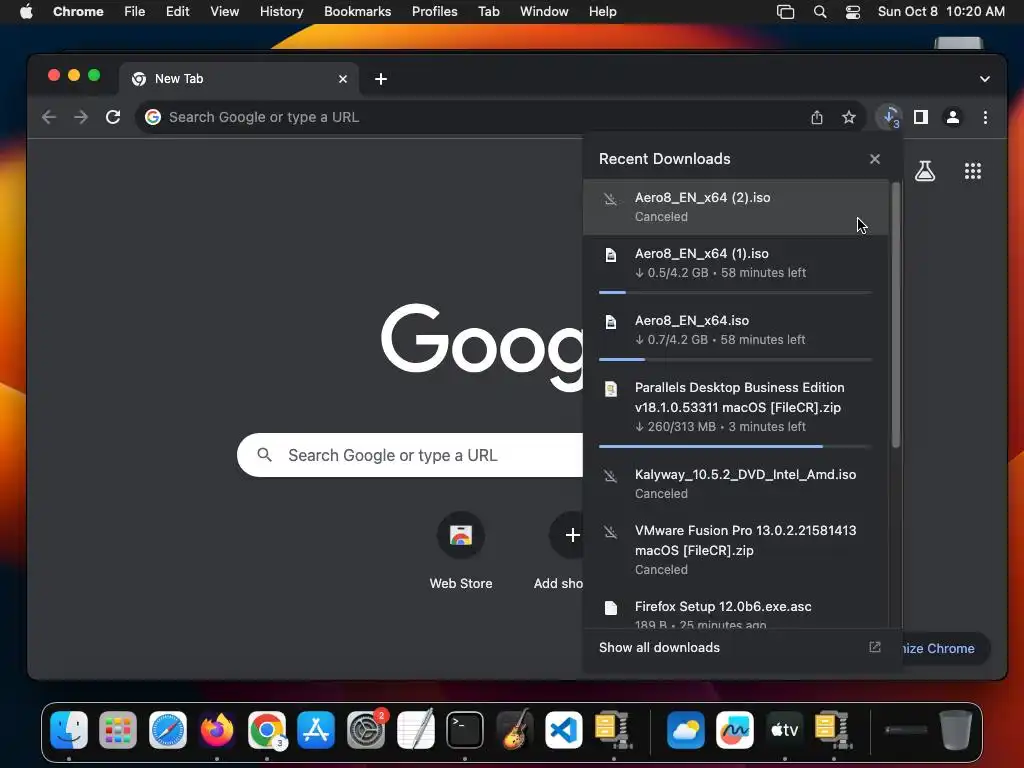Viewport: 1024px width, 768px height.
Task: Open the Window menu in menu bar
Action: click(x=544, y=12)
